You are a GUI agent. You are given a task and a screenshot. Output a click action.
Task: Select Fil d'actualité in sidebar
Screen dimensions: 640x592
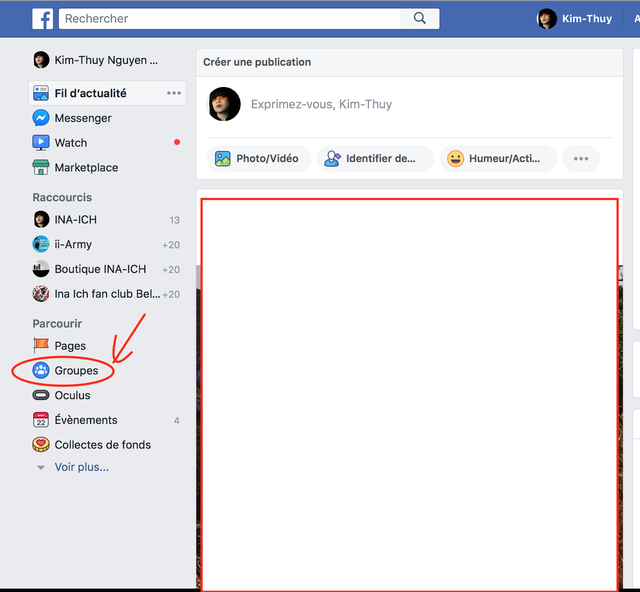[x=90, y=93]
